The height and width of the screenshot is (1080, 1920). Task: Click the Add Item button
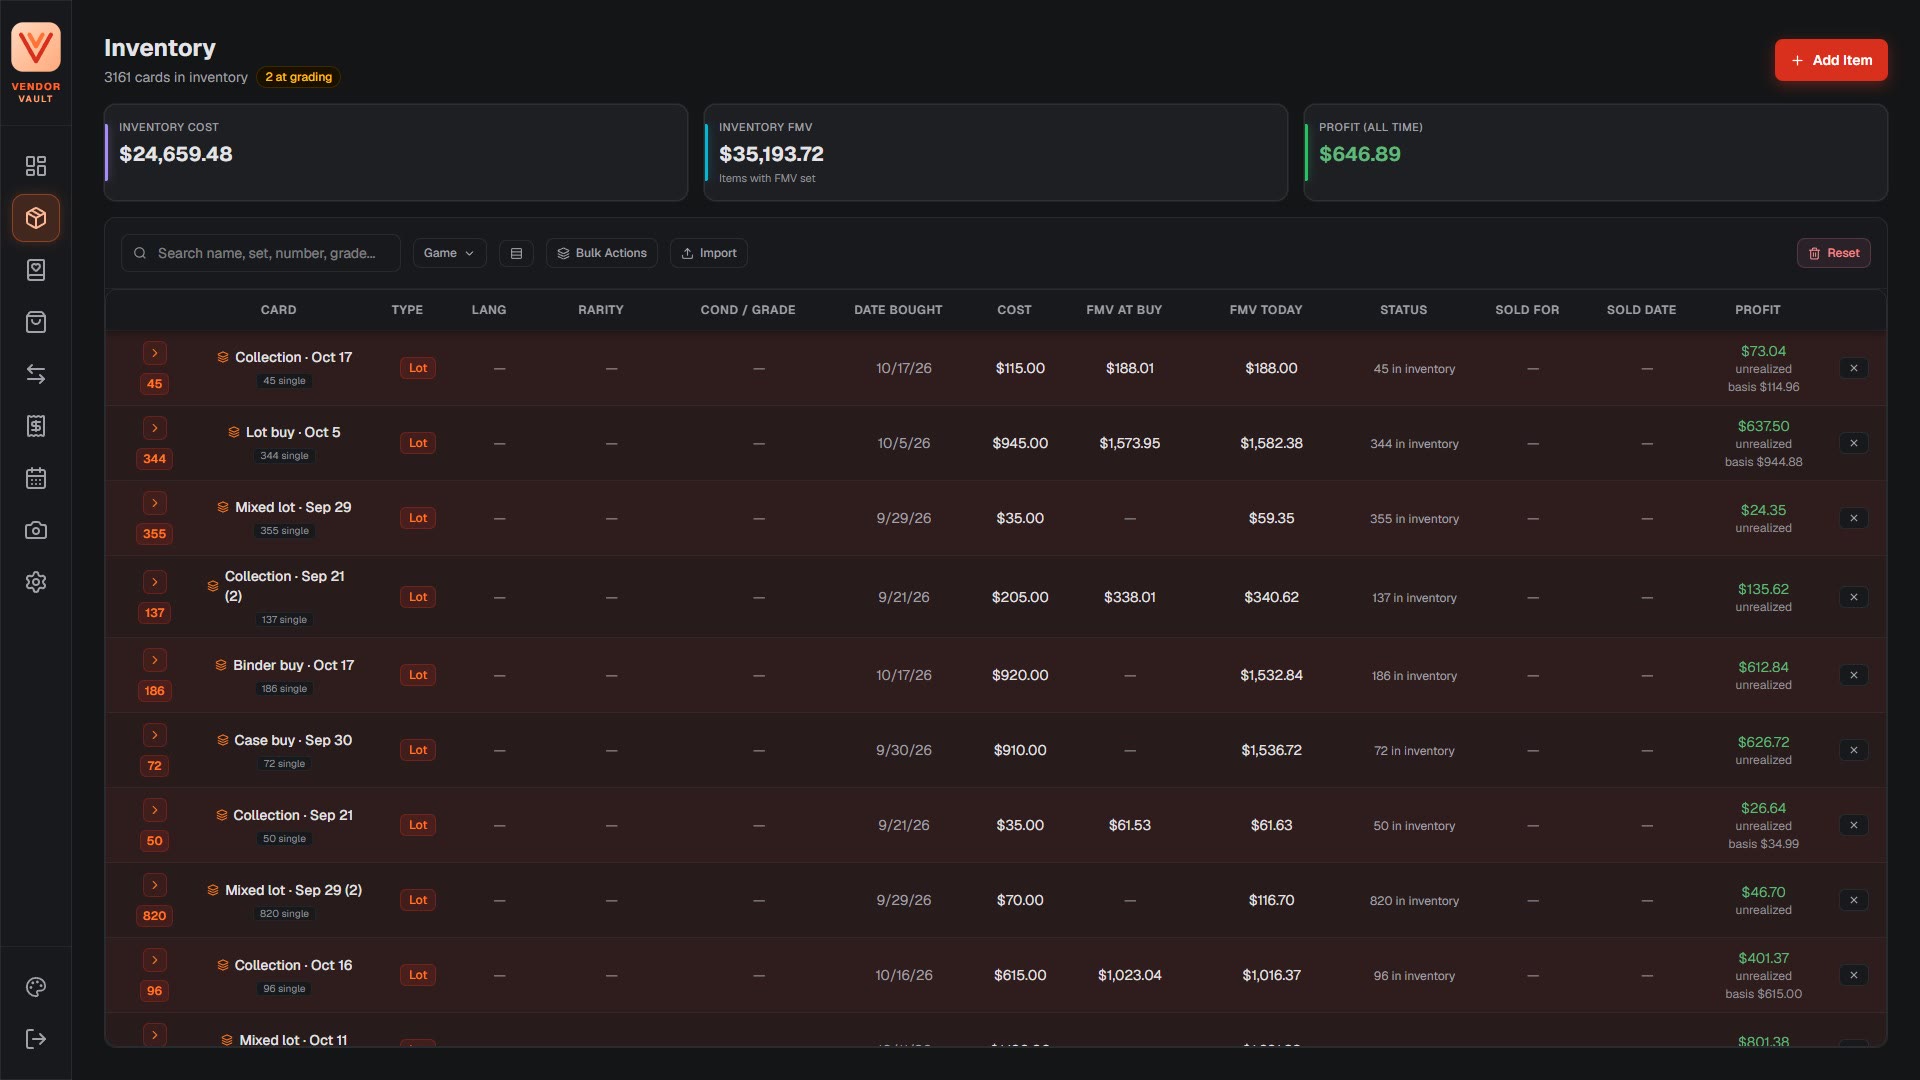1831,60
